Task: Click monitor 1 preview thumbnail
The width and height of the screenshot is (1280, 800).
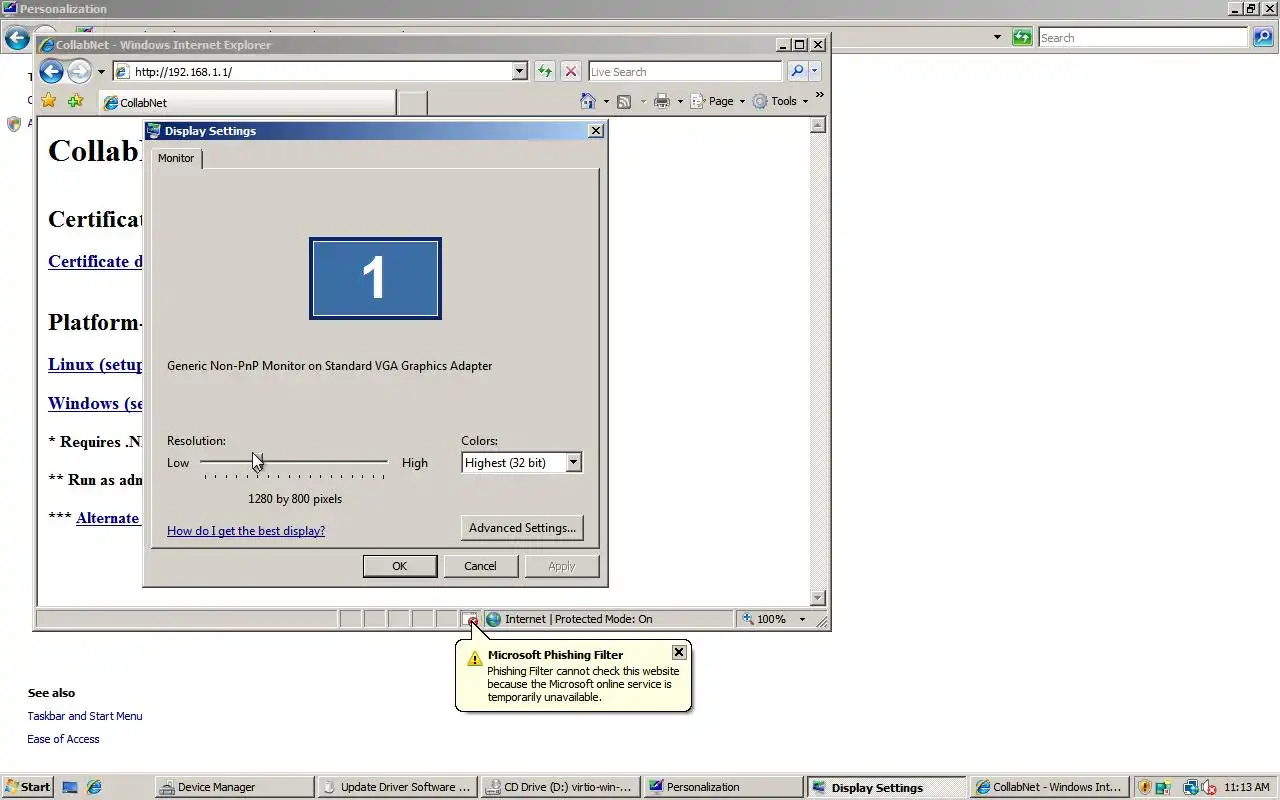Action: point(375,278)
